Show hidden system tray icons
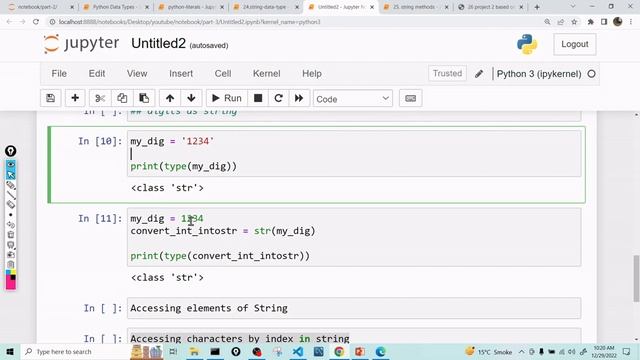Screen dimensions: 640x360 tap(522, 351)
